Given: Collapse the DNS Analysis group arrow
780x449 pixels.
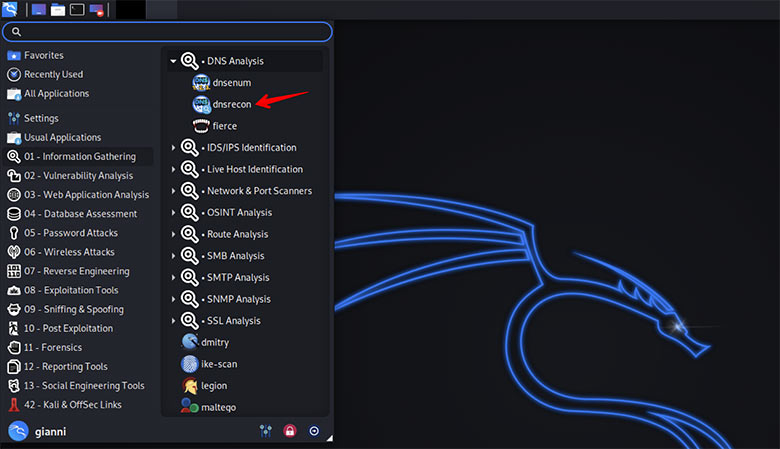Looking at the screenshot, I should tap(173, 61).
